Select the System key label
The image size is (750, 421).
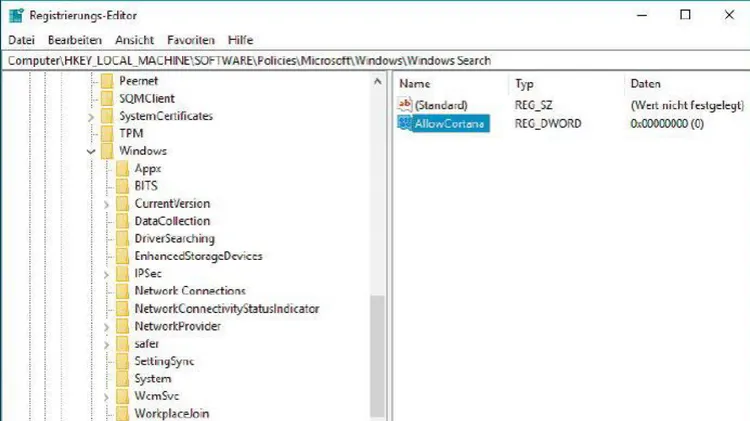point(153,378)
